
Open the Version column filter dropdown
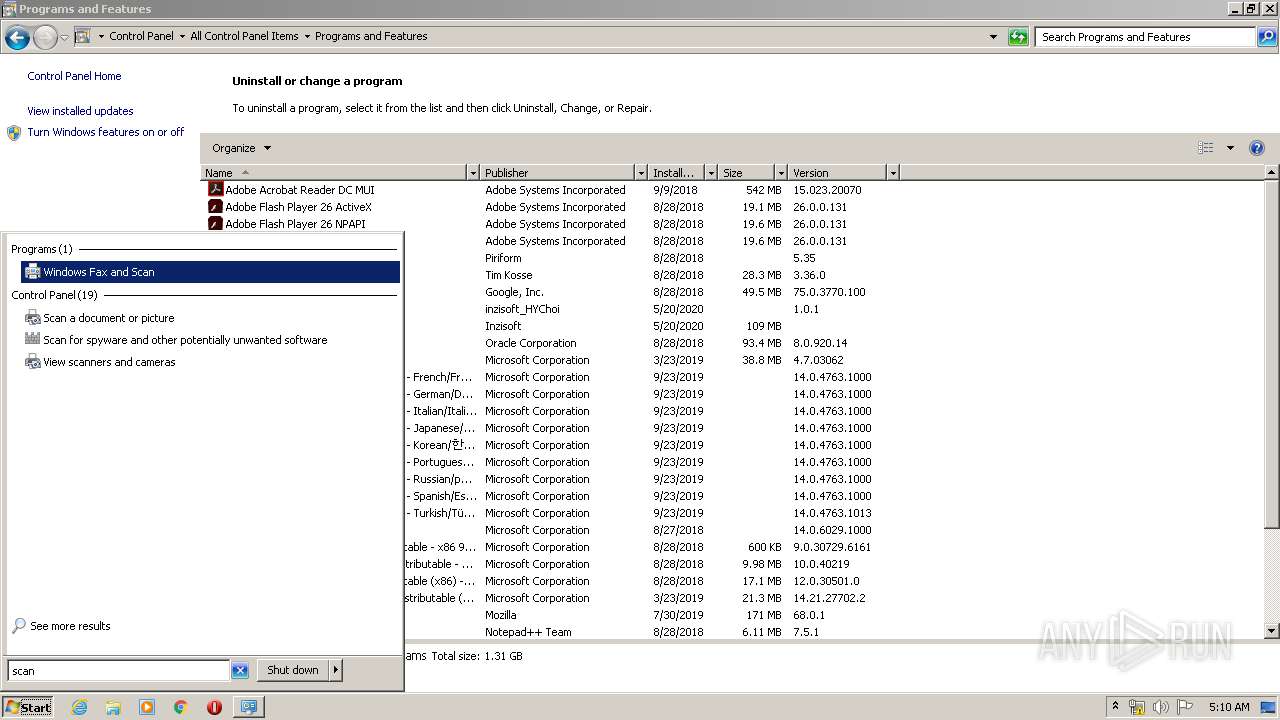coord(893,173)
